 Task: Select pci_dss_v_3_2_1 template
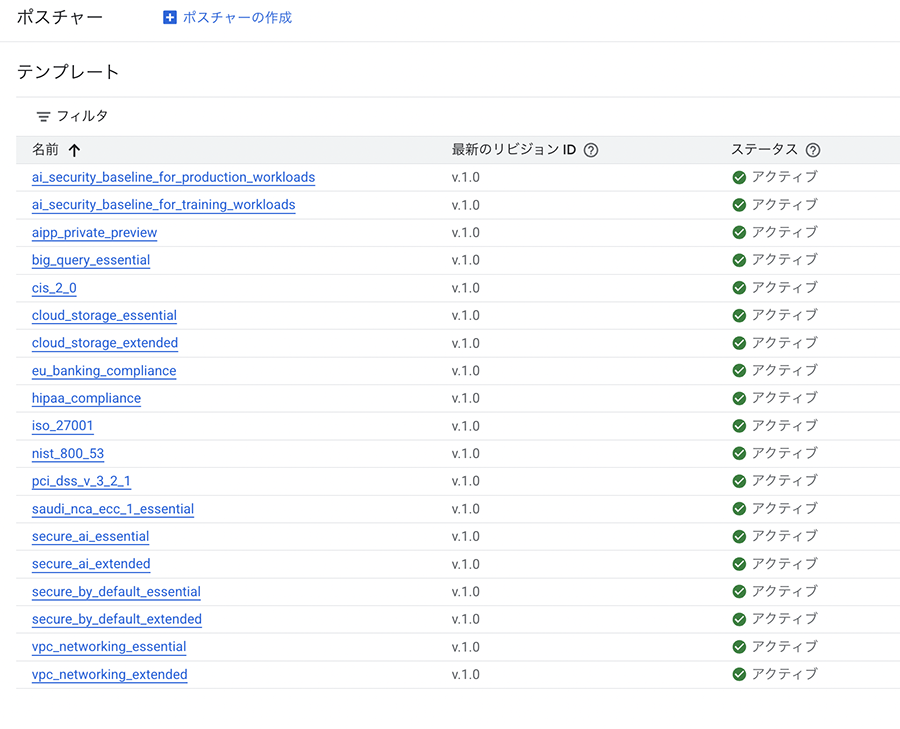click(81, 481)
